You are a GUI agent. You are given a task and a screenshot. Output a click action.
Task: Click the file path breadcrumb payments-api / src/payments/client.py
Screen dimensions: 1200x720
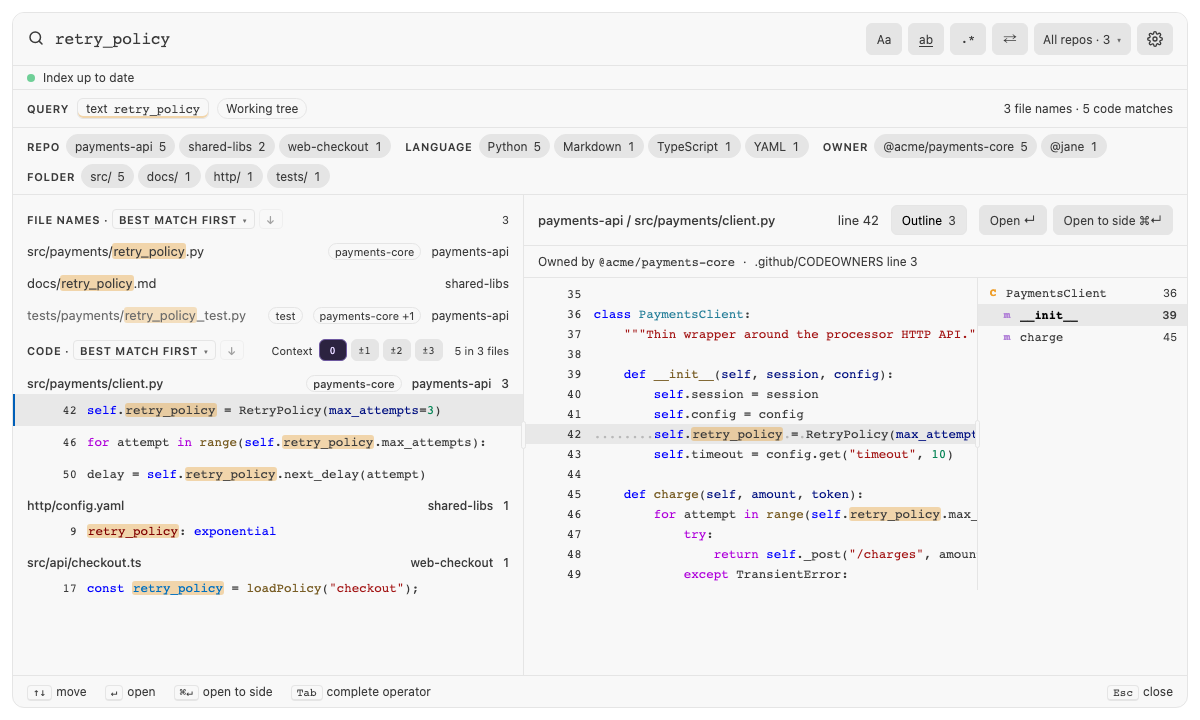click(x=656, y=221)
